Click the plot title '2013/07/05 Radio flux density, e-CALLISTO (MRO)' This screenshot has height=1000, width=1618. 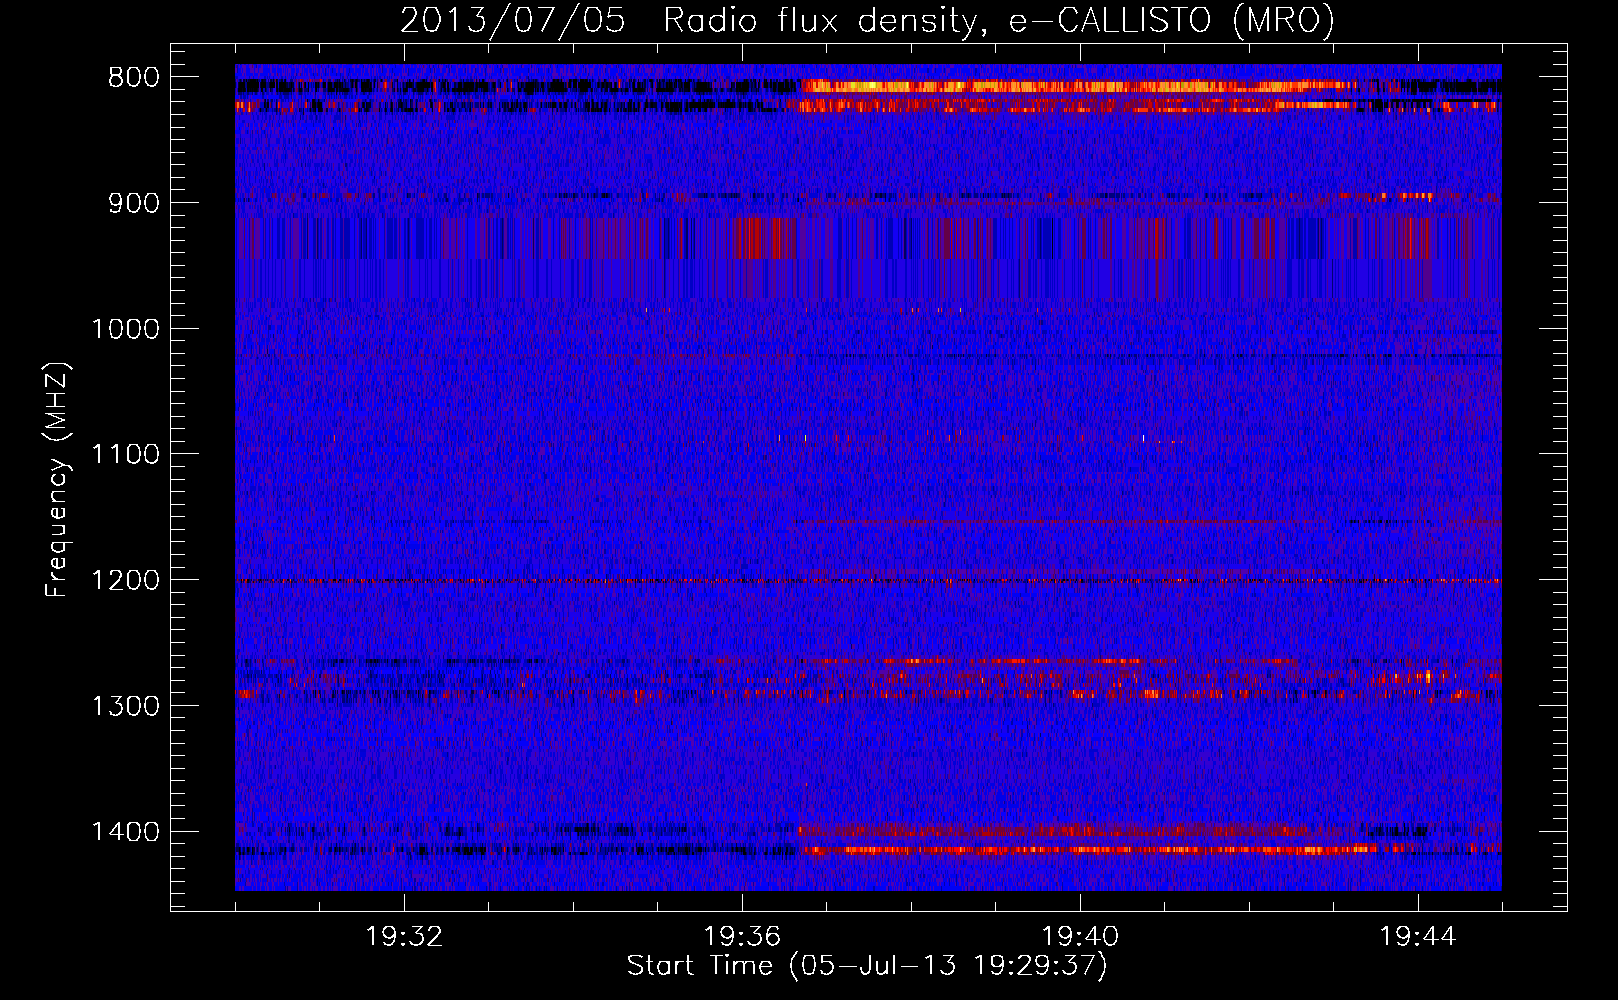click(x=867, y=20)
